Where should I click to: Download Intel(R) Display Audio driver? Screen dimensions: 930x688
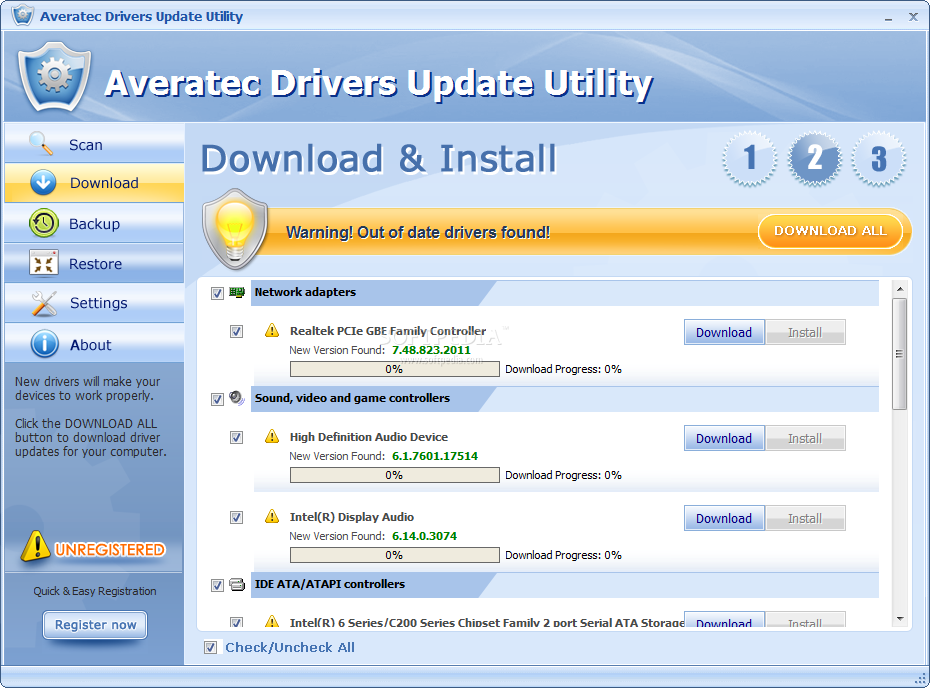click(724, 518)
